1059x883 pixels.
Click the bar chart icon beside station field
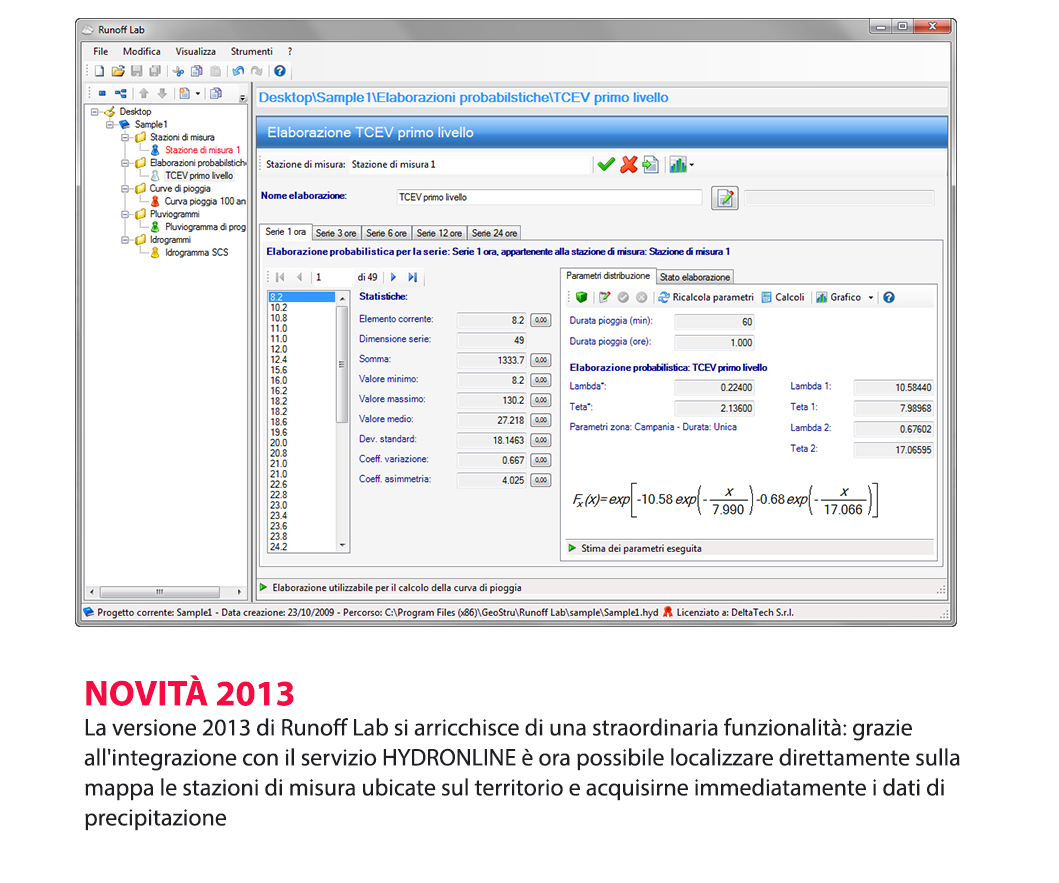pos(677,164)
